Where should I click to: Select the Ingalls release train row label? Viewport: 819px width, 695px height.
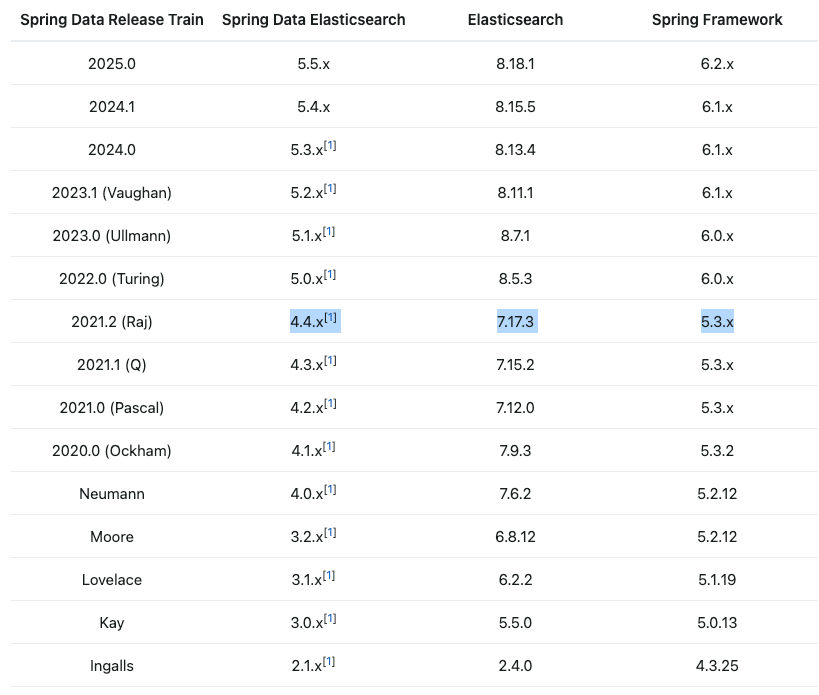click(112, 666)
